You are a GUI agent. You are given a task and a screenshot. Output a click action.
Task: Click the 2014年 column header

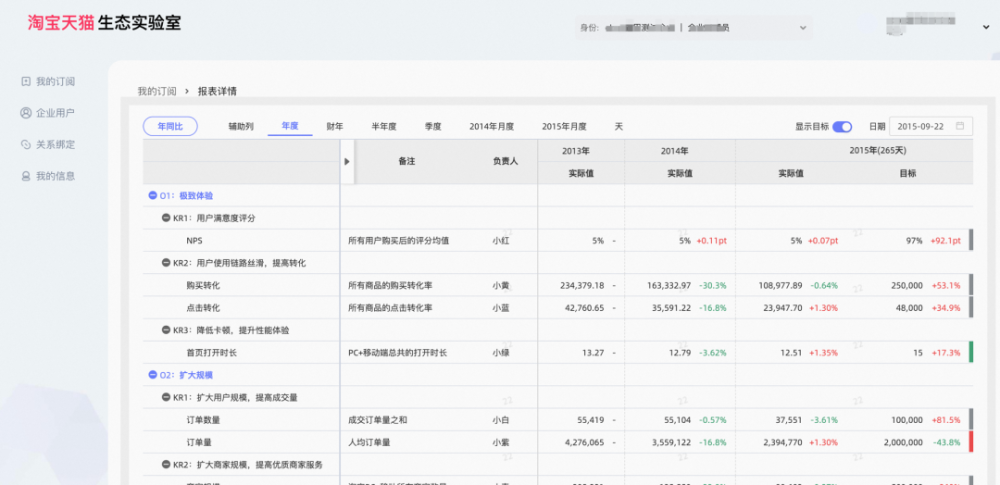(675, 151)
